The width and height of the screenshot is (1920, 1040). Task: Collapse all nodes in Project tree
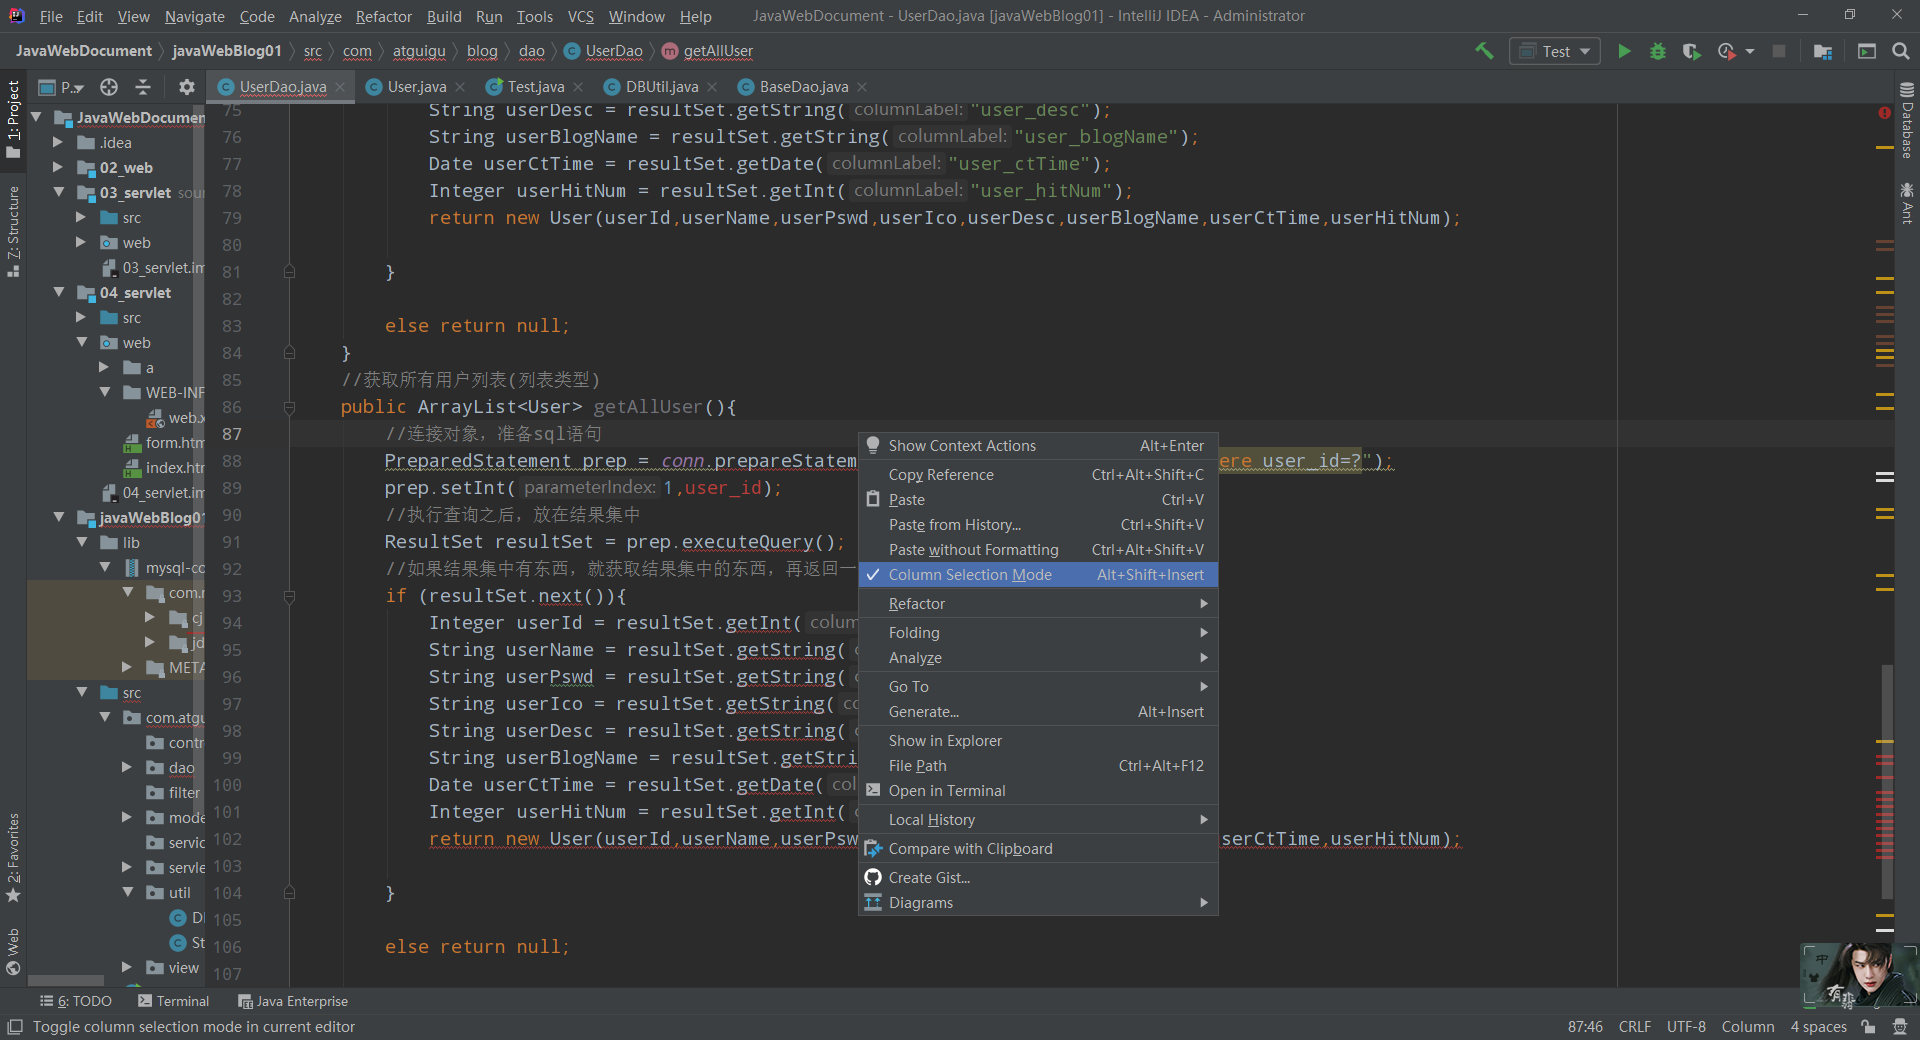[x=143, y=87]
